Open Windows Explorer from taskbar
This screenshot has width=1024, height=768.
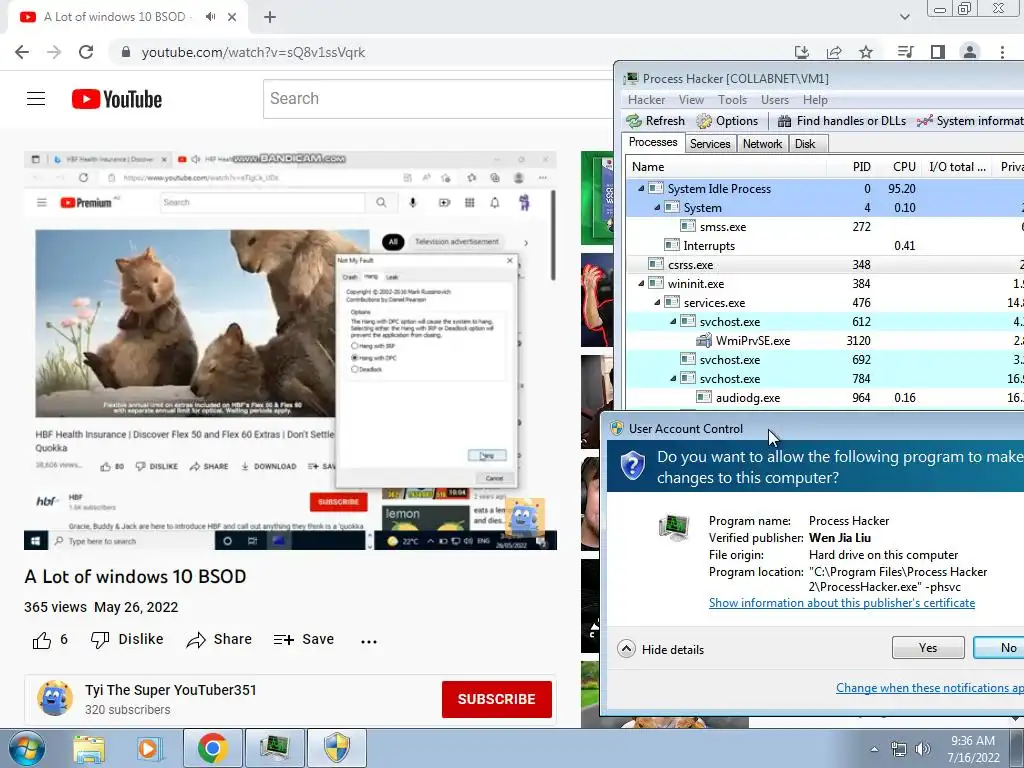click(89, 749)
